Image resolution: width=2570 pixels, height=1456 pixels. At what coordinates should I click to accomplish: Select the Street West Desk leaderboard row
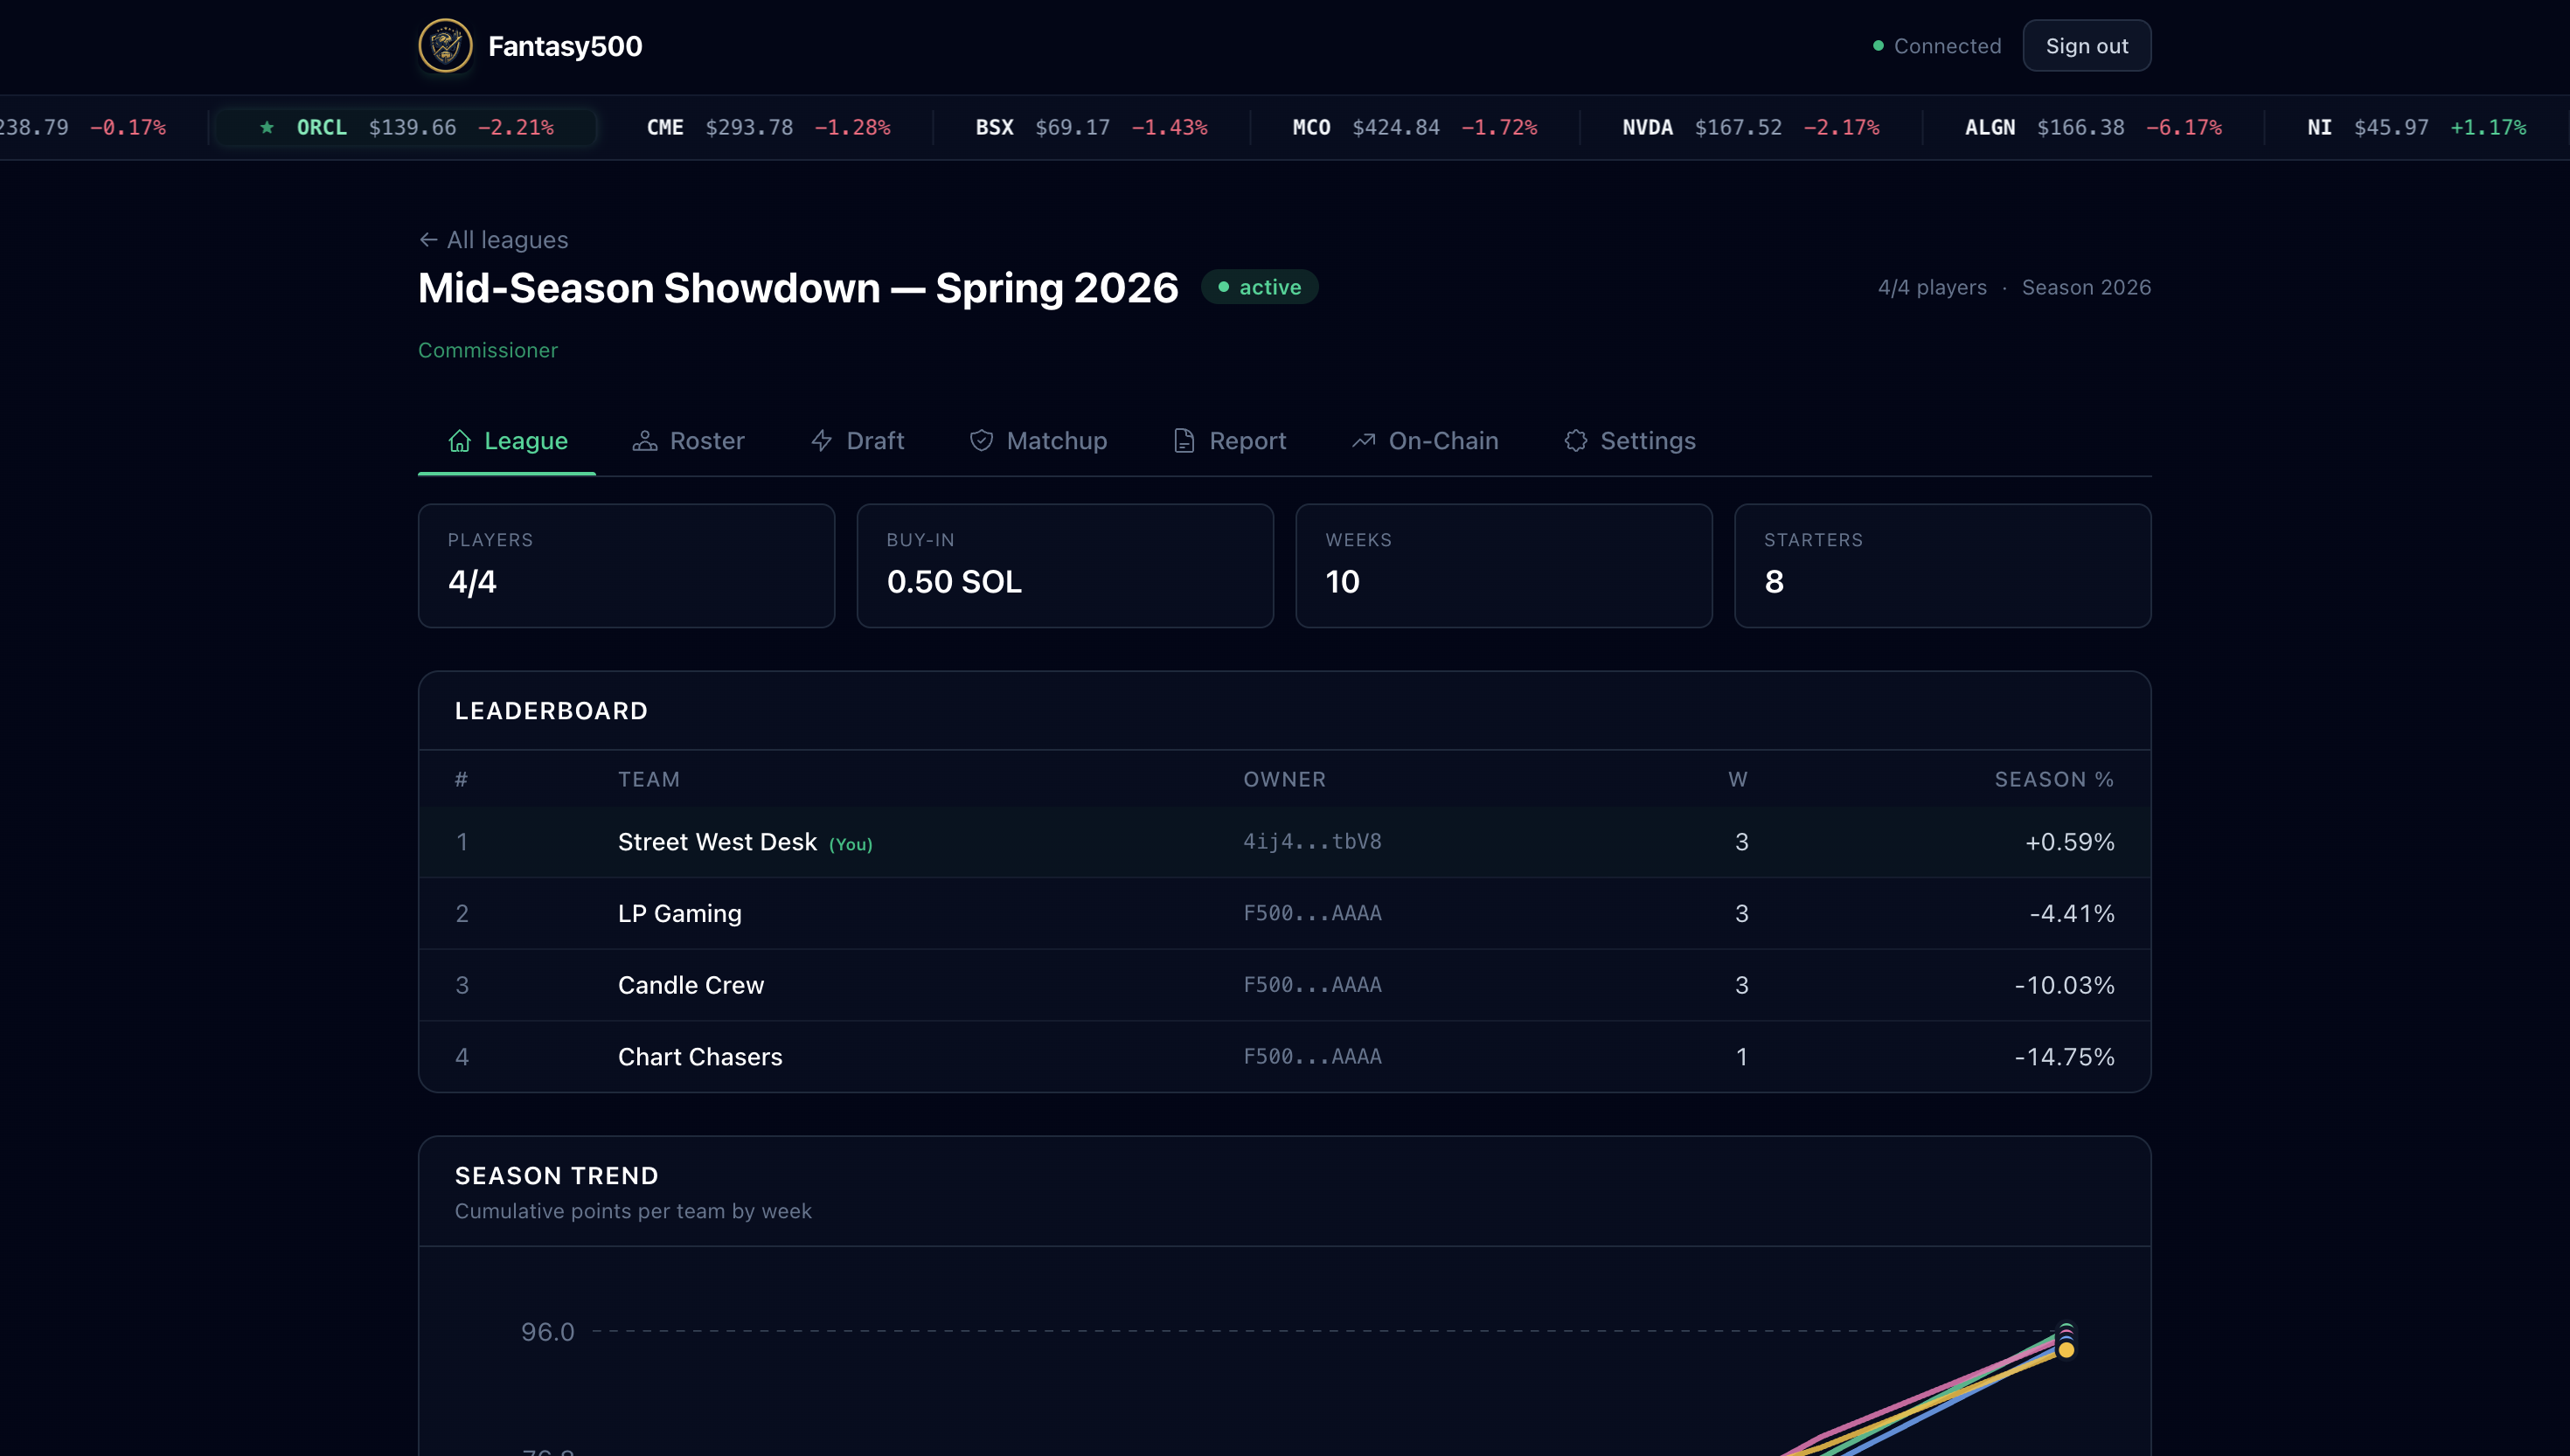[x=1284, y=842]
